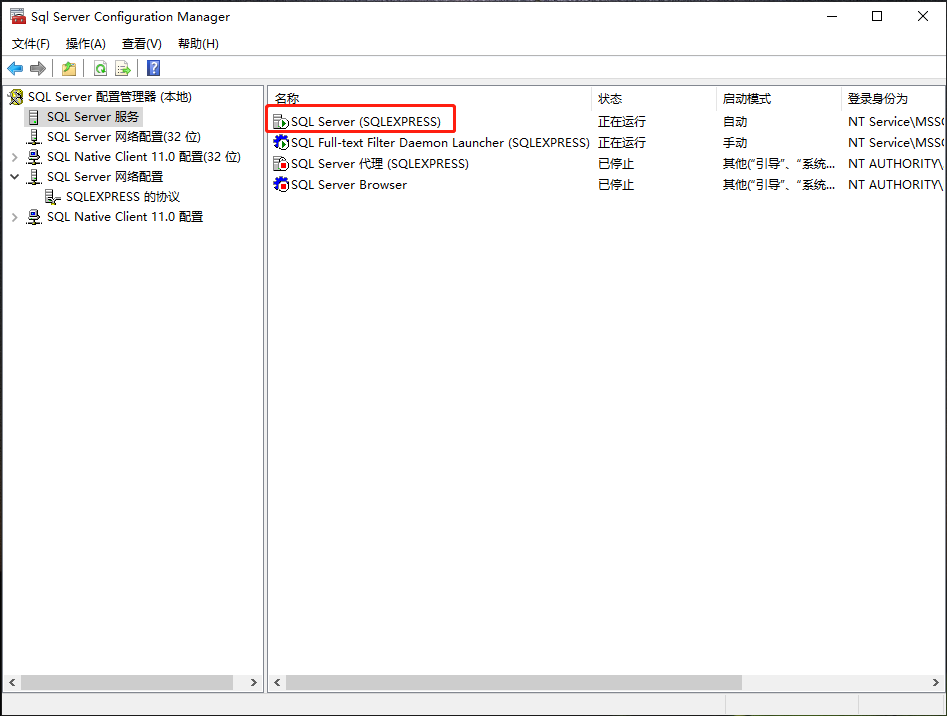Click the SQL Server 代理 service icon

(281, 164)
